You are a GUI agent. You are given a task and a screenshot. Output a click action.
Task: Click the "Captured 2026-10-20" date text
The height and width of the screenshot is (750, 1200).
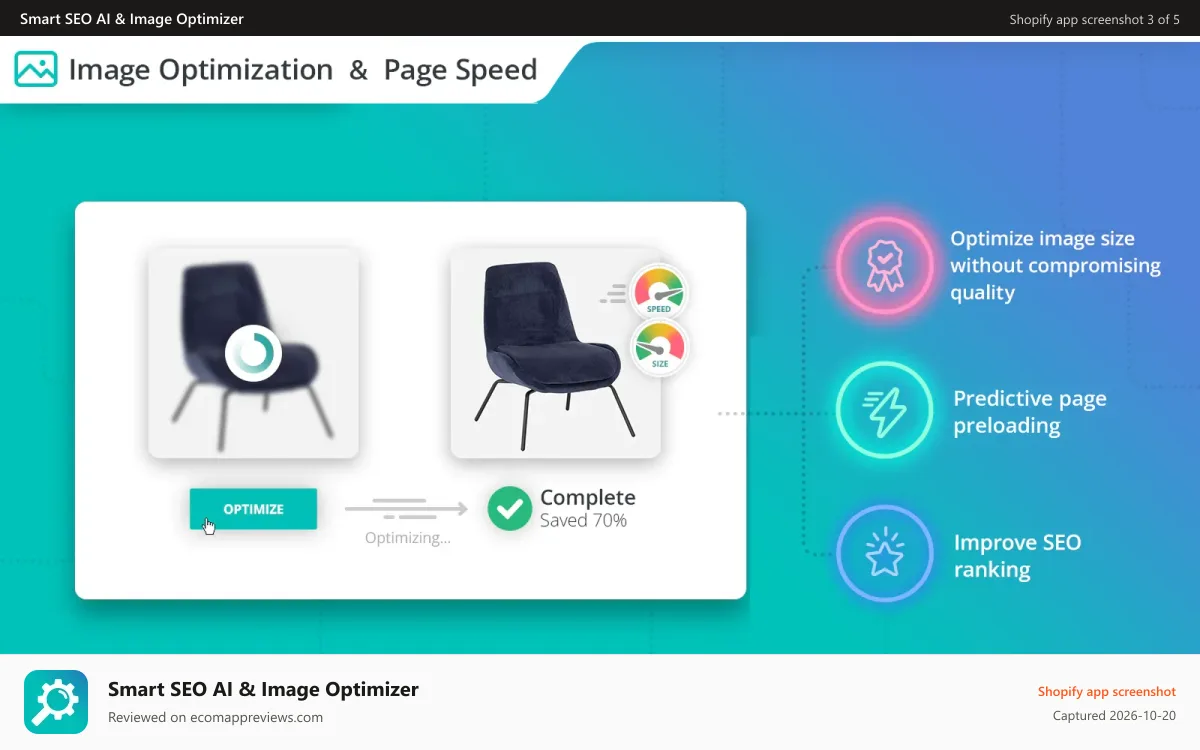1114,716
